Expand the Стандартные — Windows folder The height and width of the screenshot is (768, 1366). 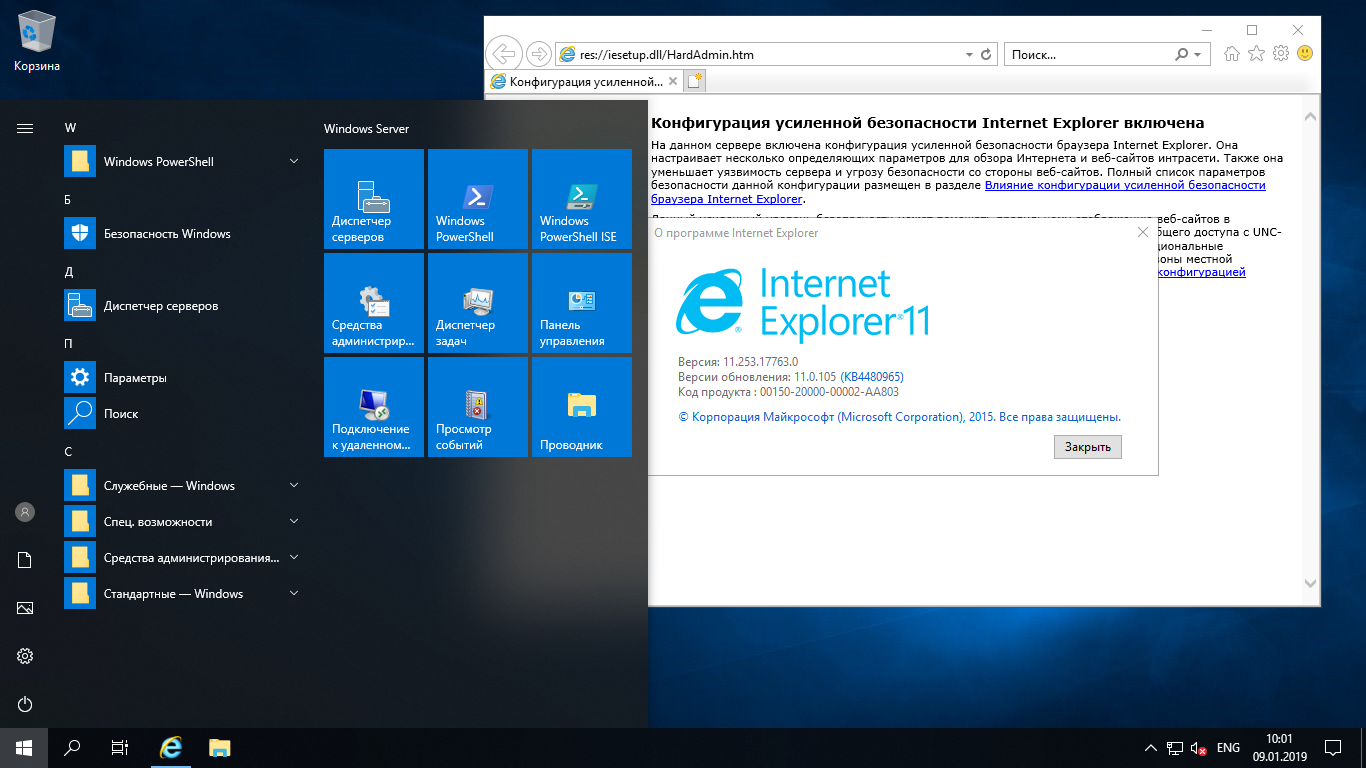(294, 594)
